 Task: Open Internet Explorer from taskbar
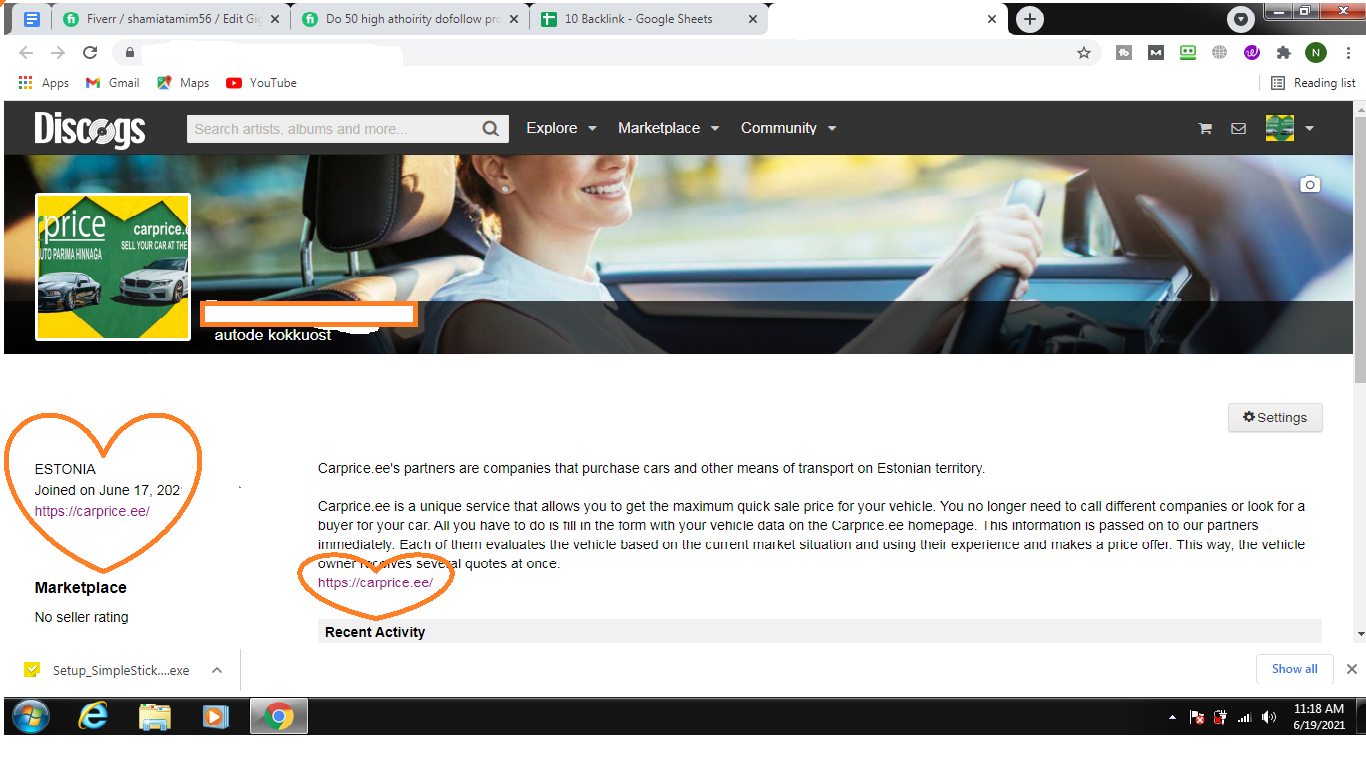[x=93, y=716]
